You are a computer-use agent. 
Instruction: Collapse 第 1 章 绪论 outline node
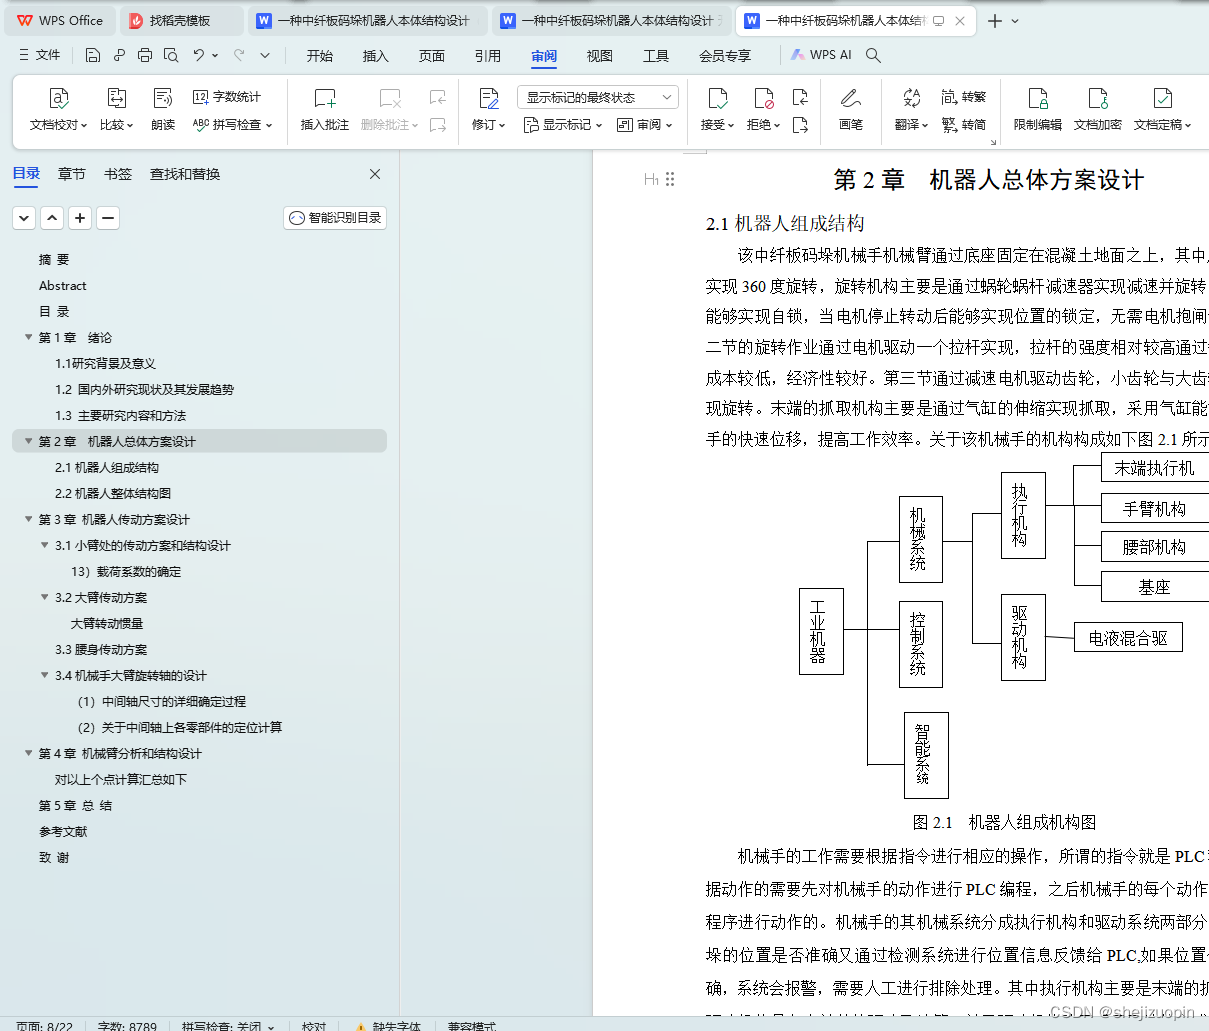[29, 337]
